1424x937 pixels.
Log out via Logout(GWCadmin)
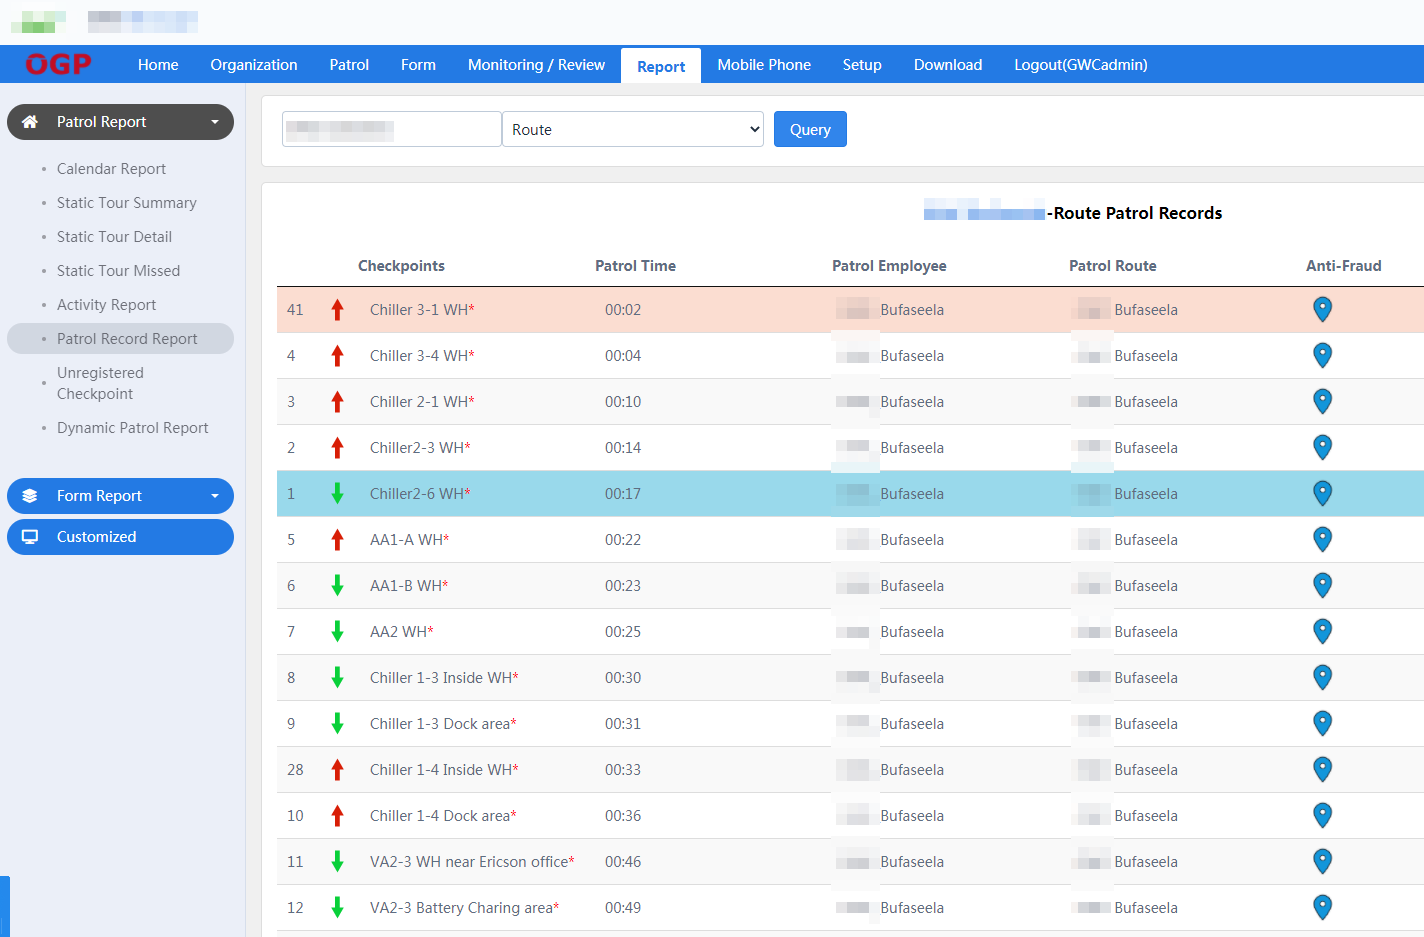pyautogui.click(x=1080, y=65)
